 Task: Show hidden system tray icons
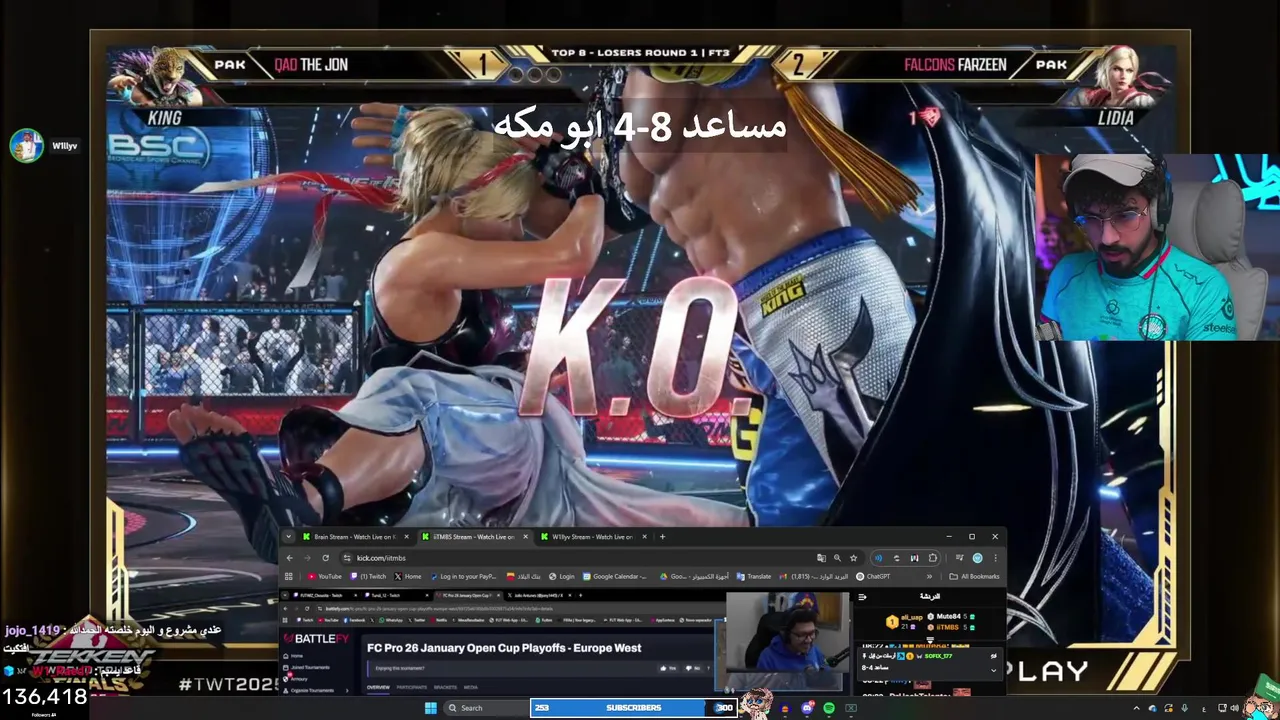(x=1136, y=708)
